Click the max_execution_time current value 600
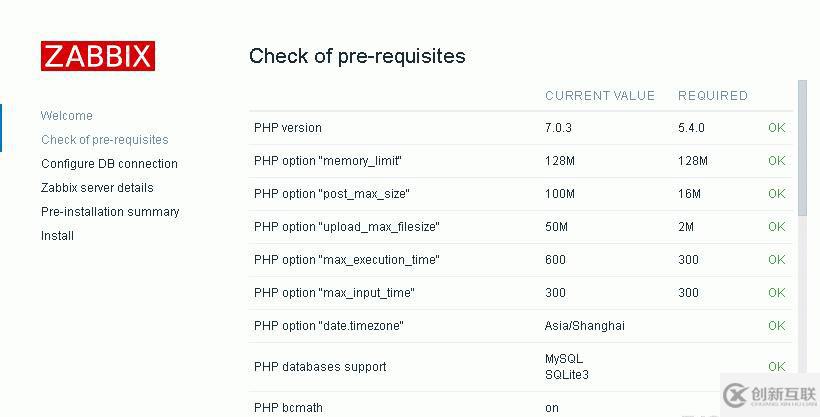This screenshot has height=417, width=820. [555, 260]
